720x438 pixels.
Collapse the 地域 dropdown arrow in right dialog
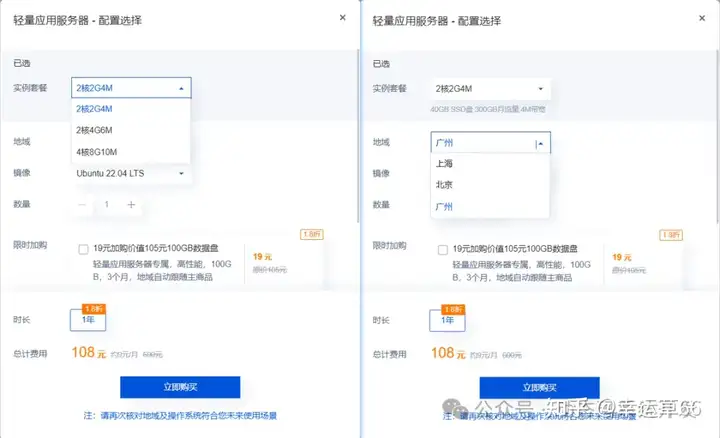tap(540, 143)
